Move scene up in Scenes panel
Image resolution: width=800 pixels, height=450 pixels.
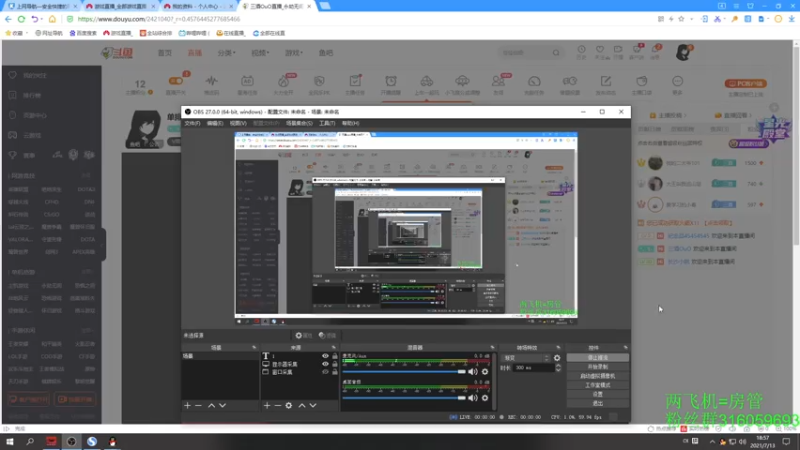211,406
